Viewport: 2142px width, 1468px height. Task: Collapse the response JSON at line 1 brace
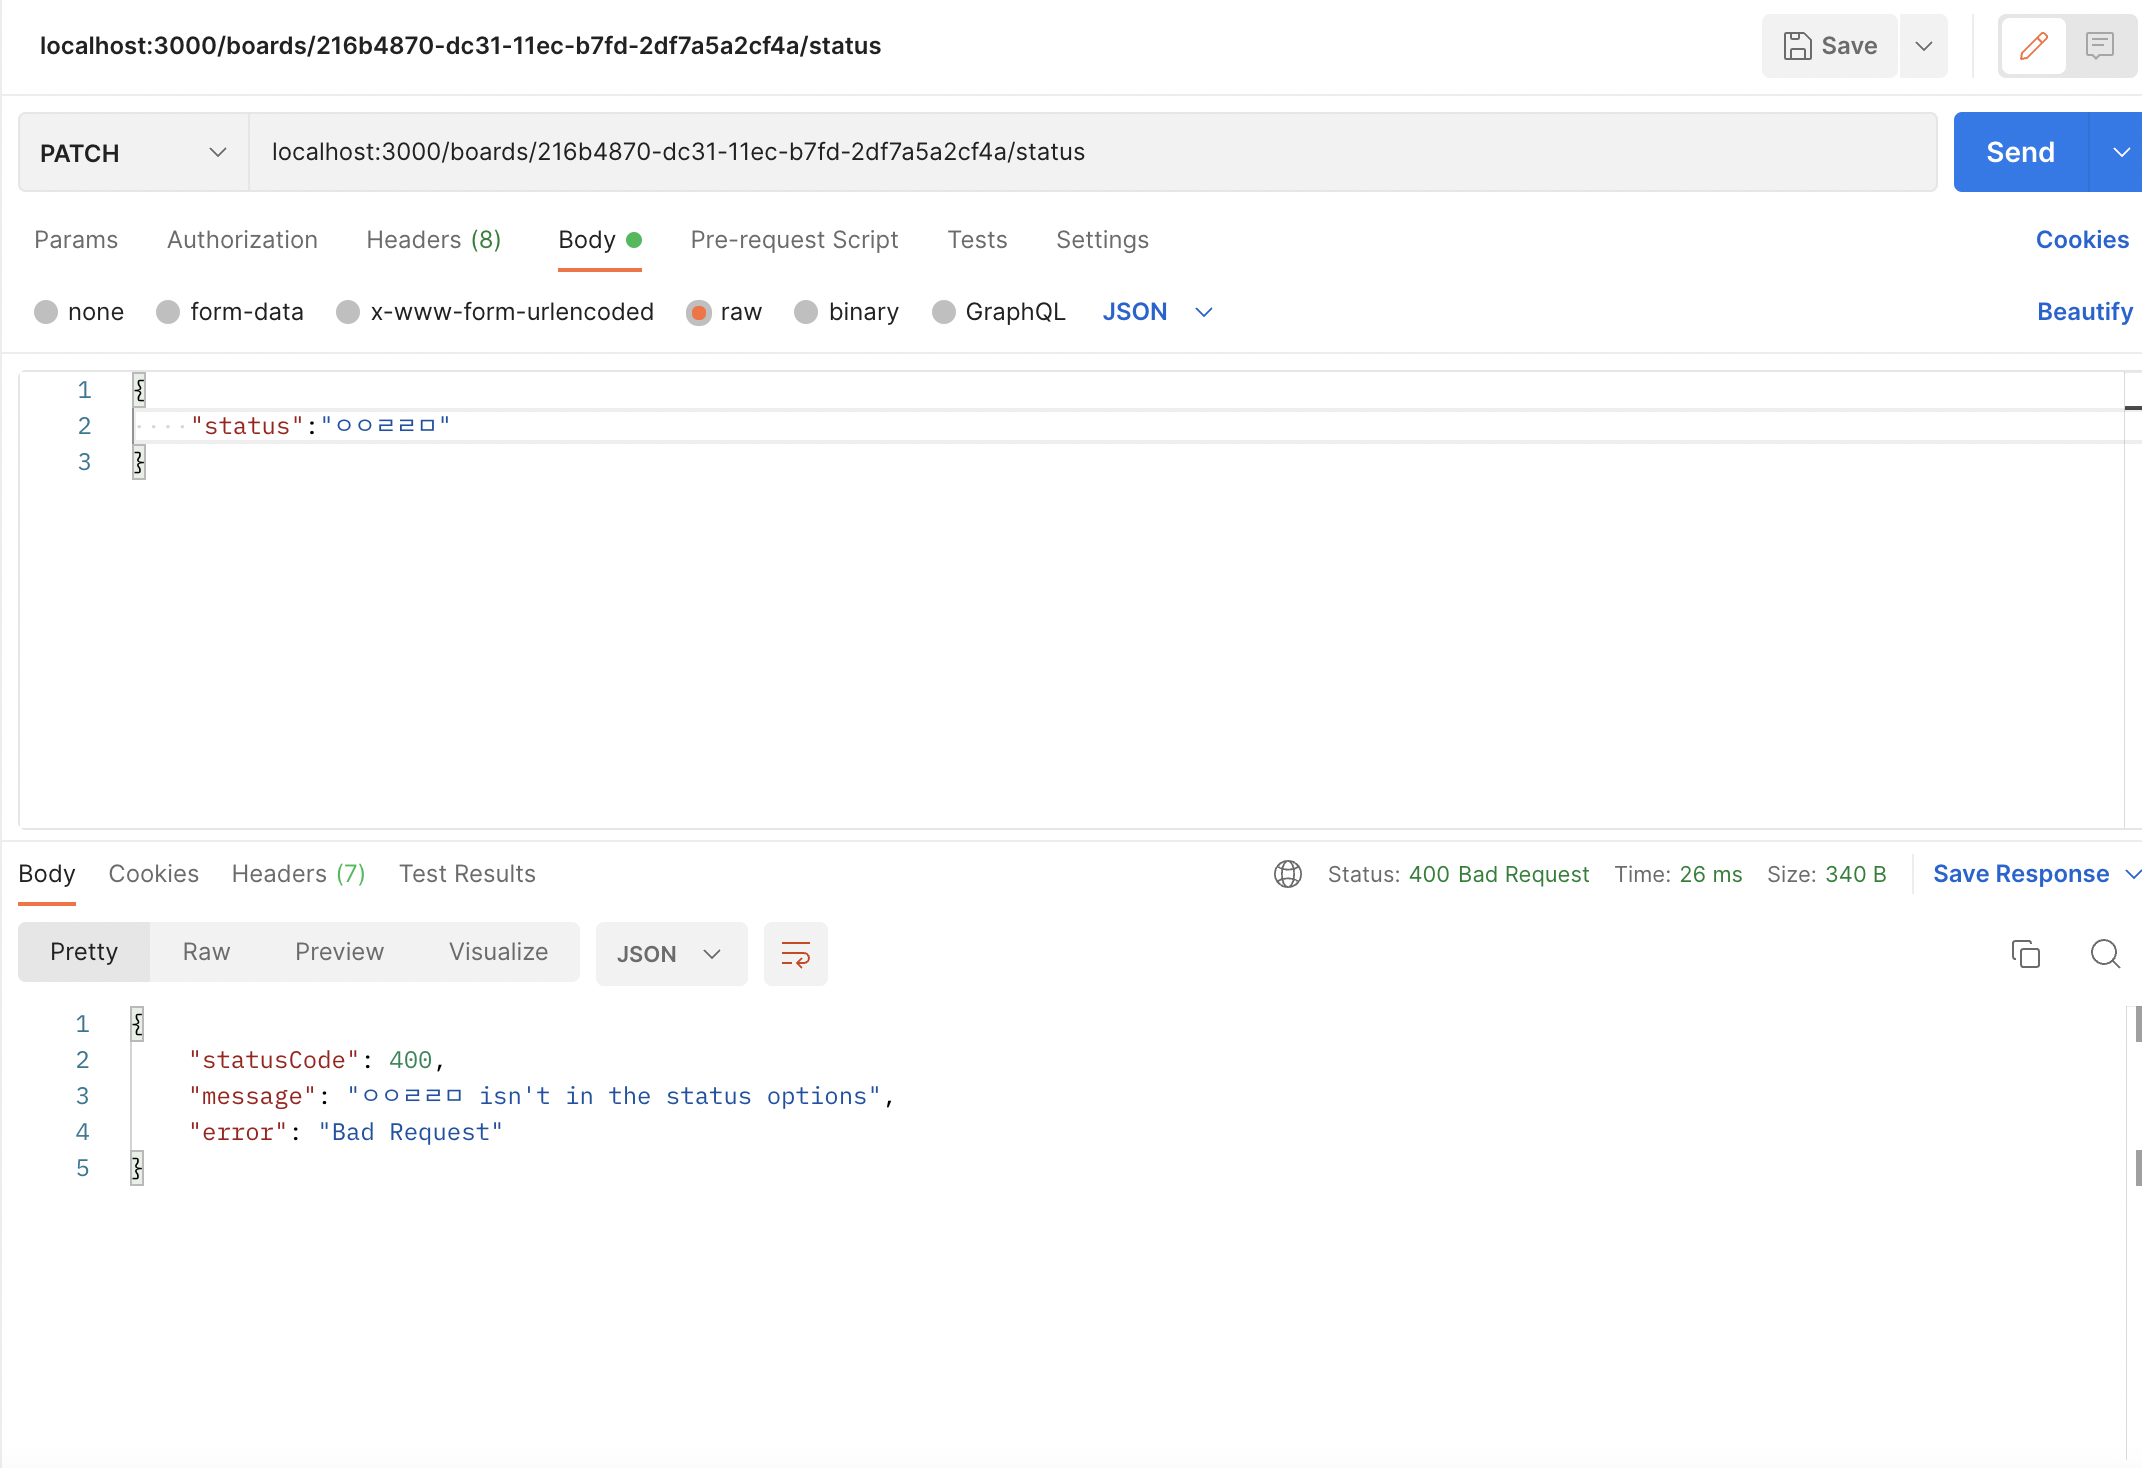pyautogui.click(x=138, y=1023)
